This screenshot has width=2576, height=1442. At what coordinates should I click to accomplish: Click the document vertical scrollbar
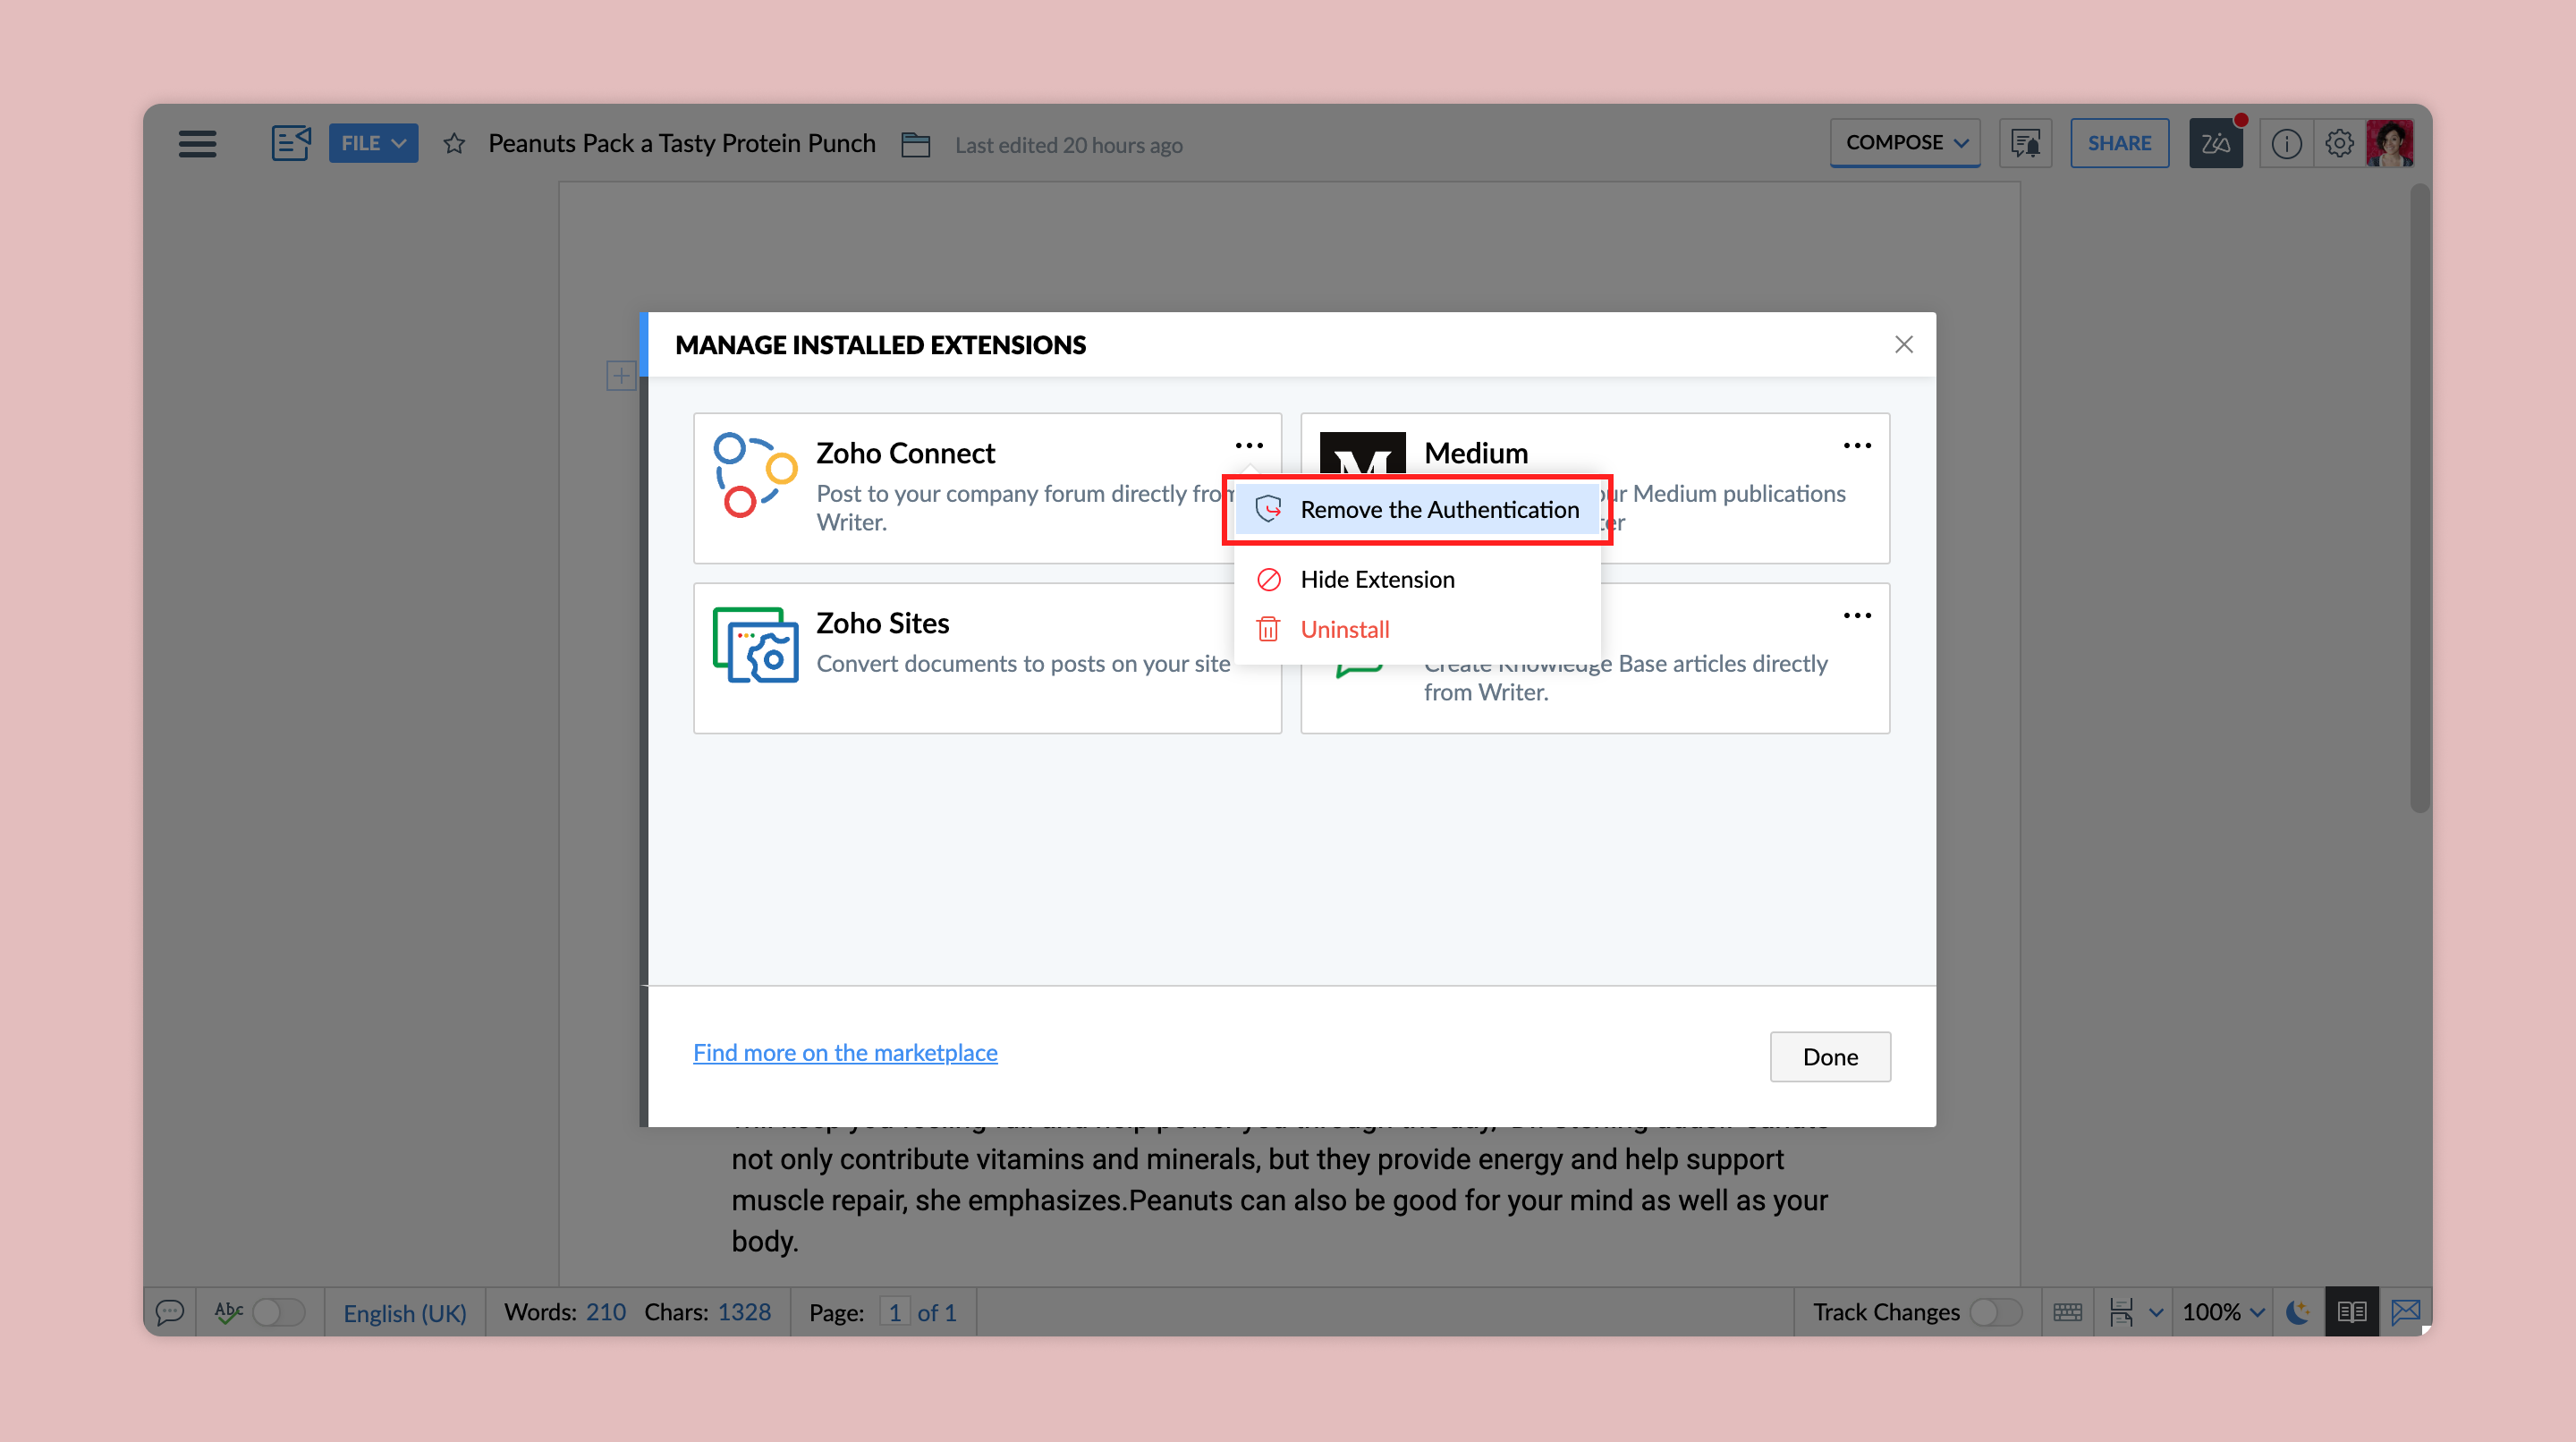pos(2419,500)
